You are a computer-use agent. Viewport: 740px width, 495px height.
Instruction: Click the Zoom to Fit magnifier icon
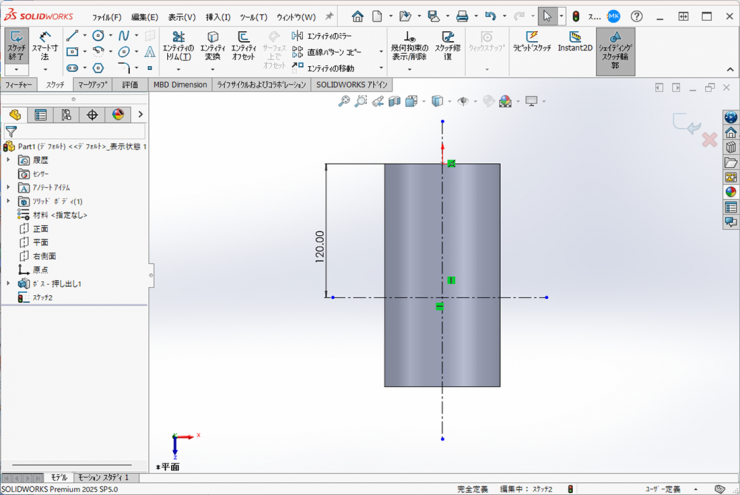(345, 101)
